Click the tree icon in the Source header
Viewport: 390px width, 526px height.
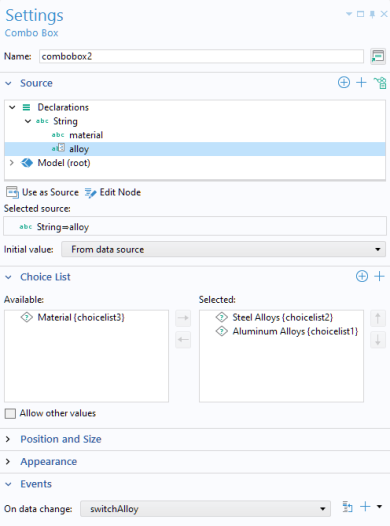point(380,83)
